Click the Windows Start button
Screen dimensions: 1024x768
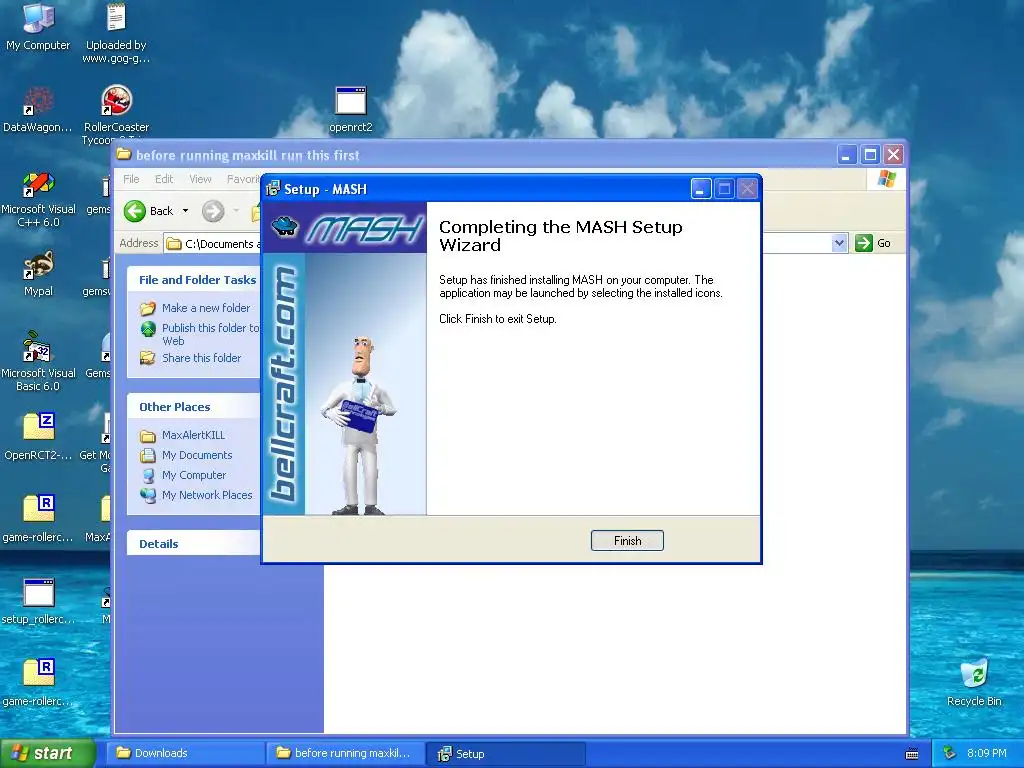coord(47,753)
